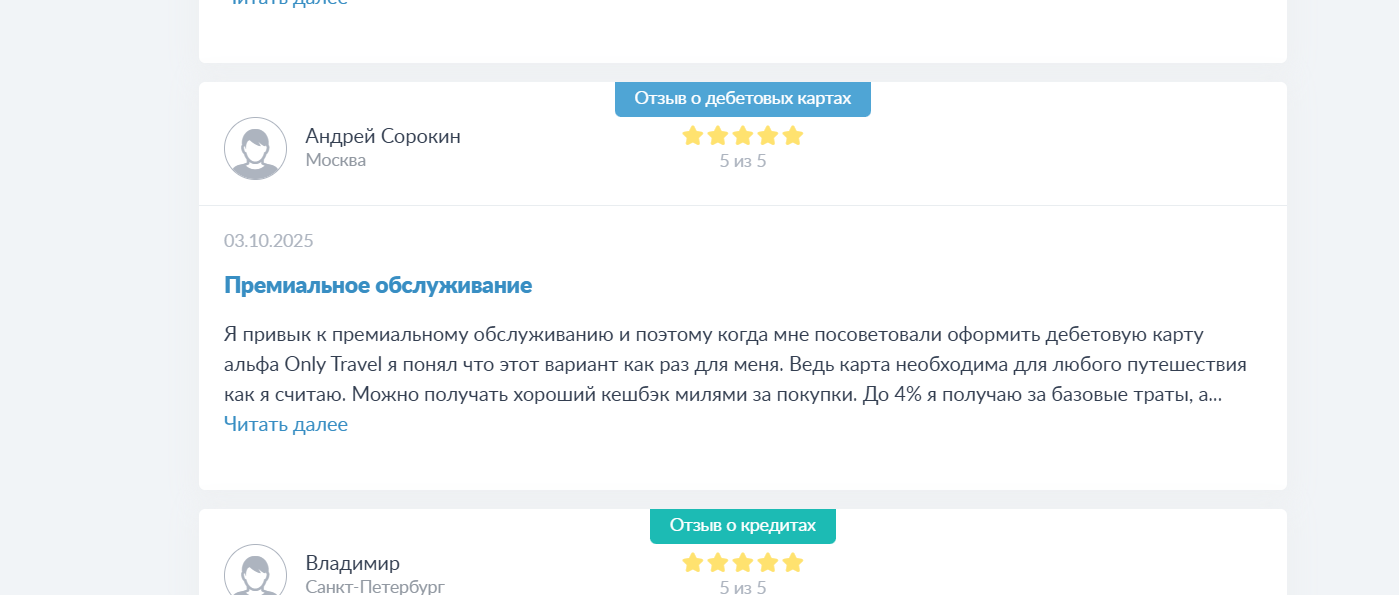1399x595 pixels.
Task: Click the review date 03.10.2025
Action: pos(269,241)
